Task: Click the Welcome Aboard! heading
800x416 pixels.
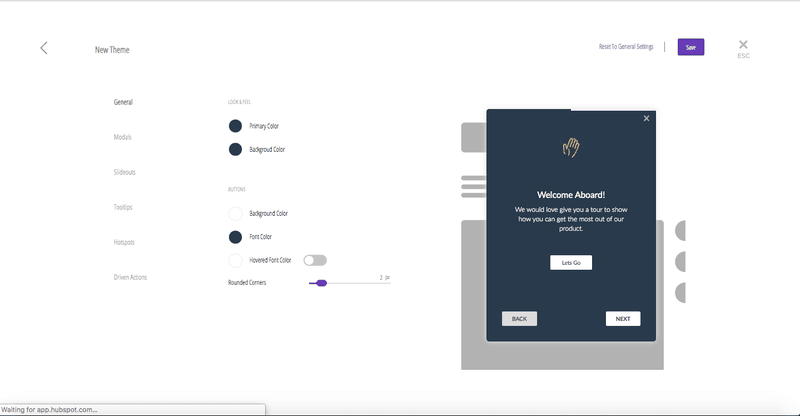Action: pyautogui.click(x=571, y=194)
